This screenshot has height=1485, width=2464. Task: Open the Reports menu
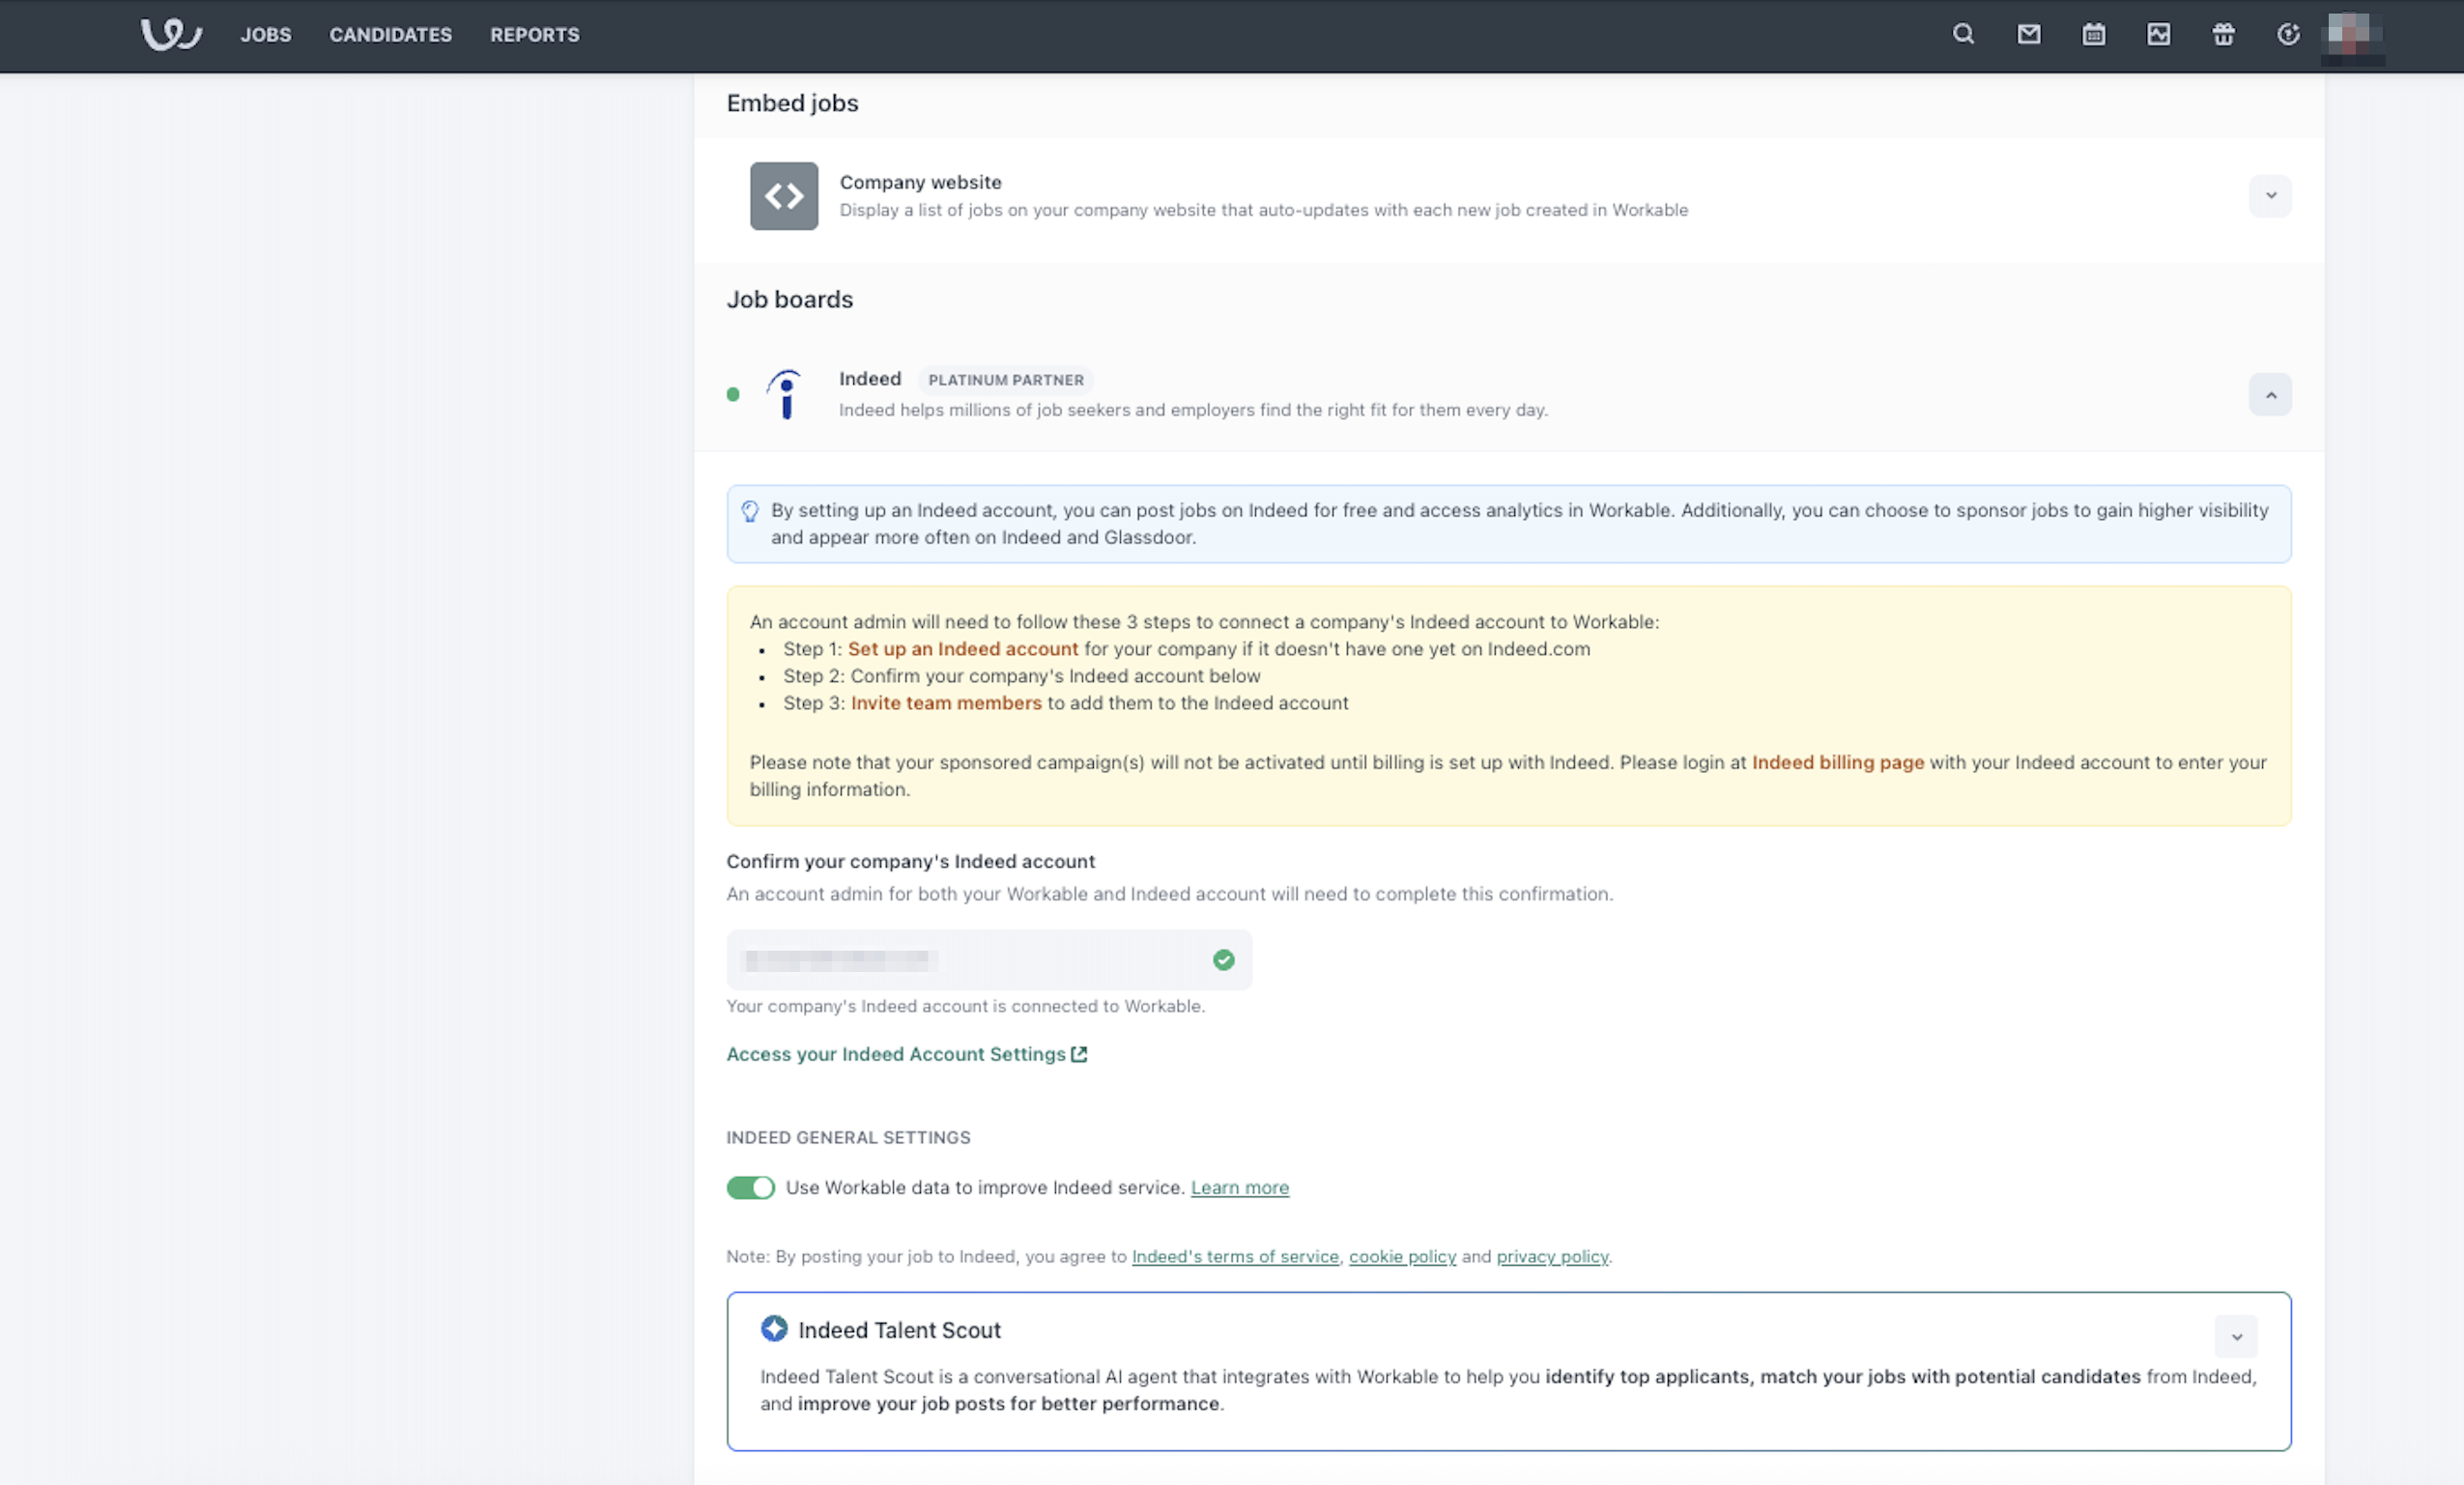[535, 35]
